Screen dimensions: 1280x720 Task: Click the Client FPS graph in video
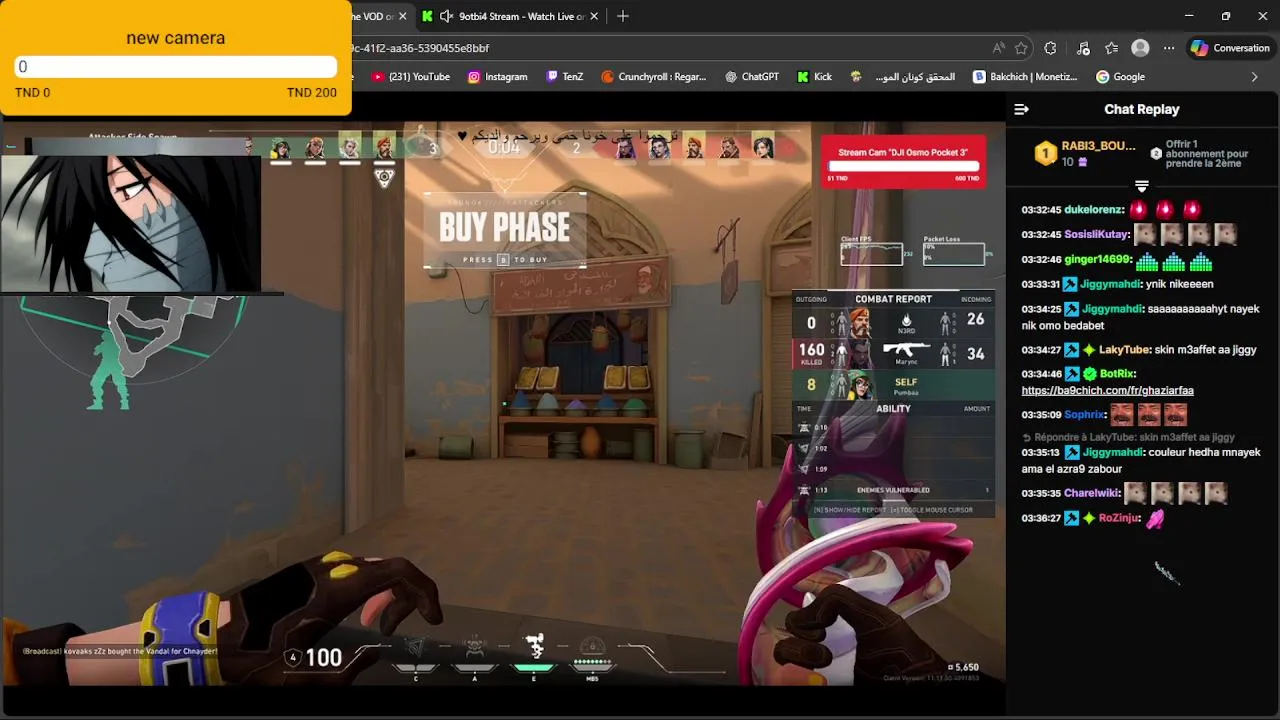[871, 254]
